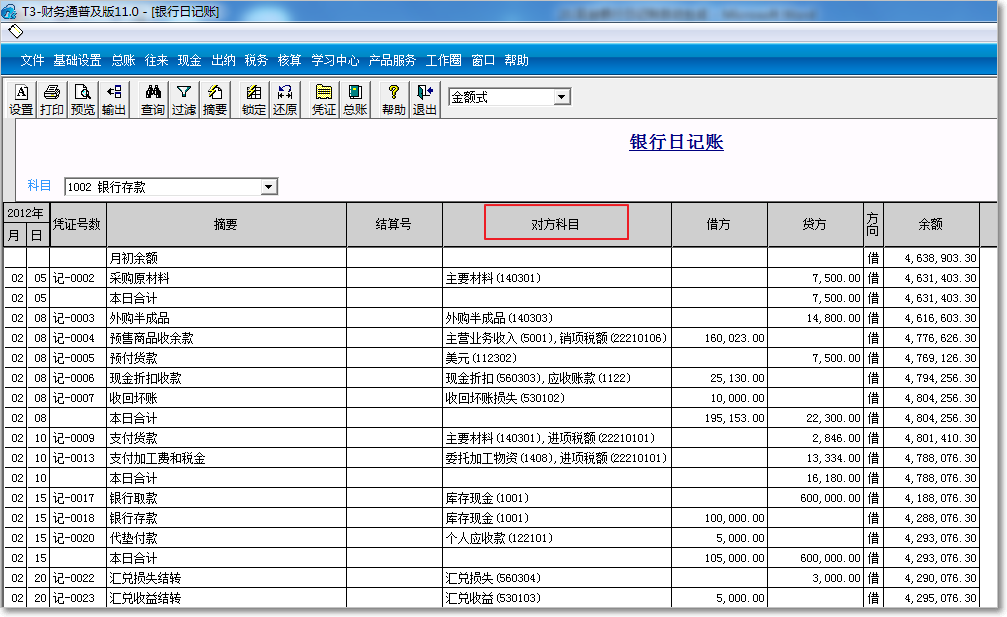Open 查询 (Query) binoculars icon

(153, 100)
